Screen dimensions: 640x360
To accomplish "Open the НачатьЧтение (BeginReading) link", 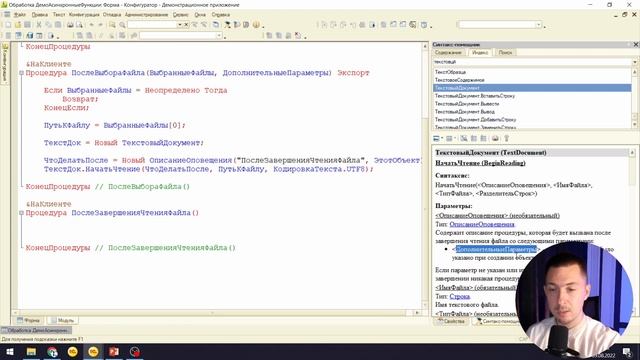I will coord(480,163).
